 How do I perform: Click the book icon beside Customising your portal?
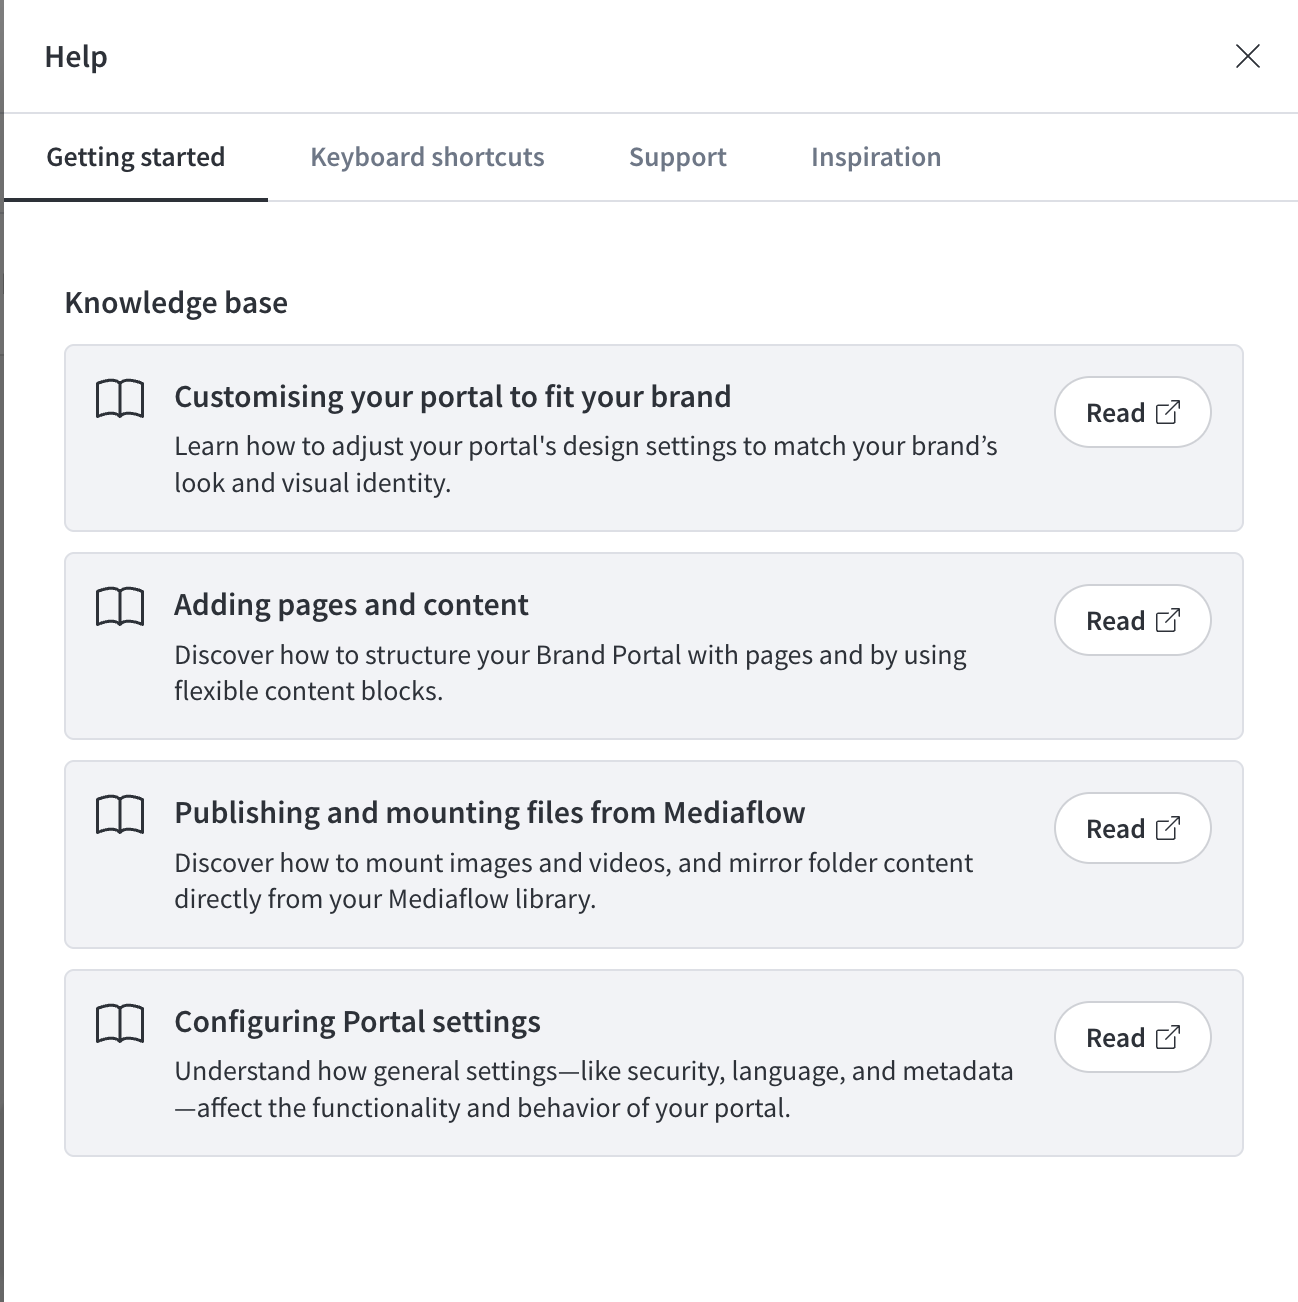coord(120,399)
